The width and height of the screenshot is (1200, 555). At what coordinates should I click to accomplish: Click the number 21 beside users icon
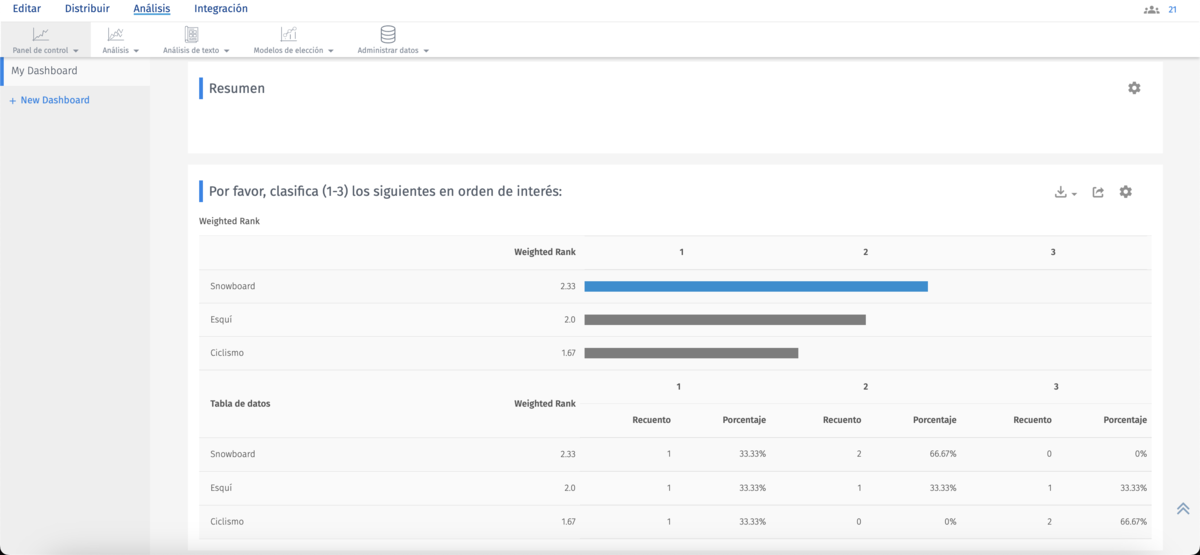1172,10
